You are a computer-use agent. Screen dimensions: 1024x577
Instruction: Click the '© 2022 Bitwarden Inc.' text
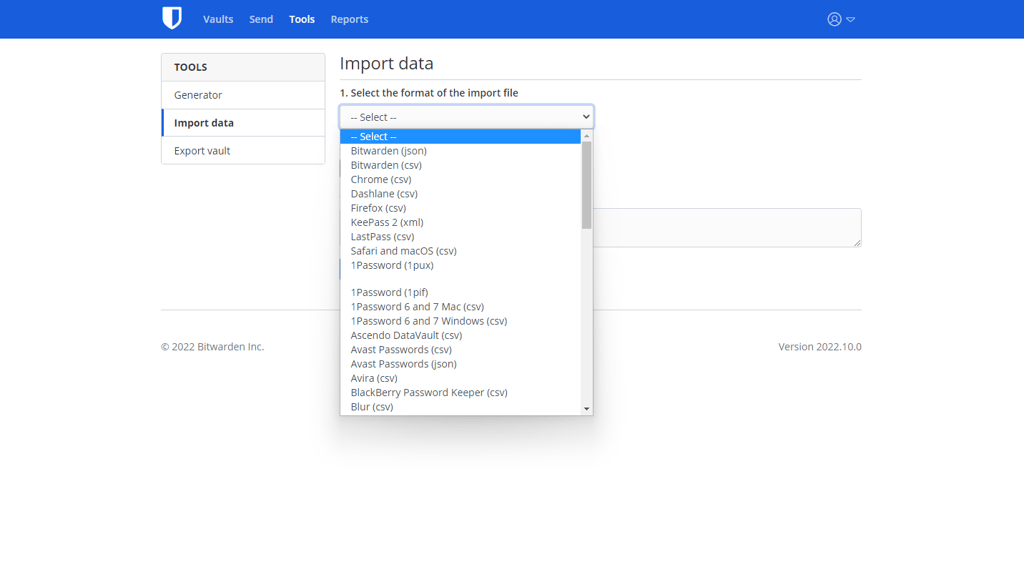[212, 347]
